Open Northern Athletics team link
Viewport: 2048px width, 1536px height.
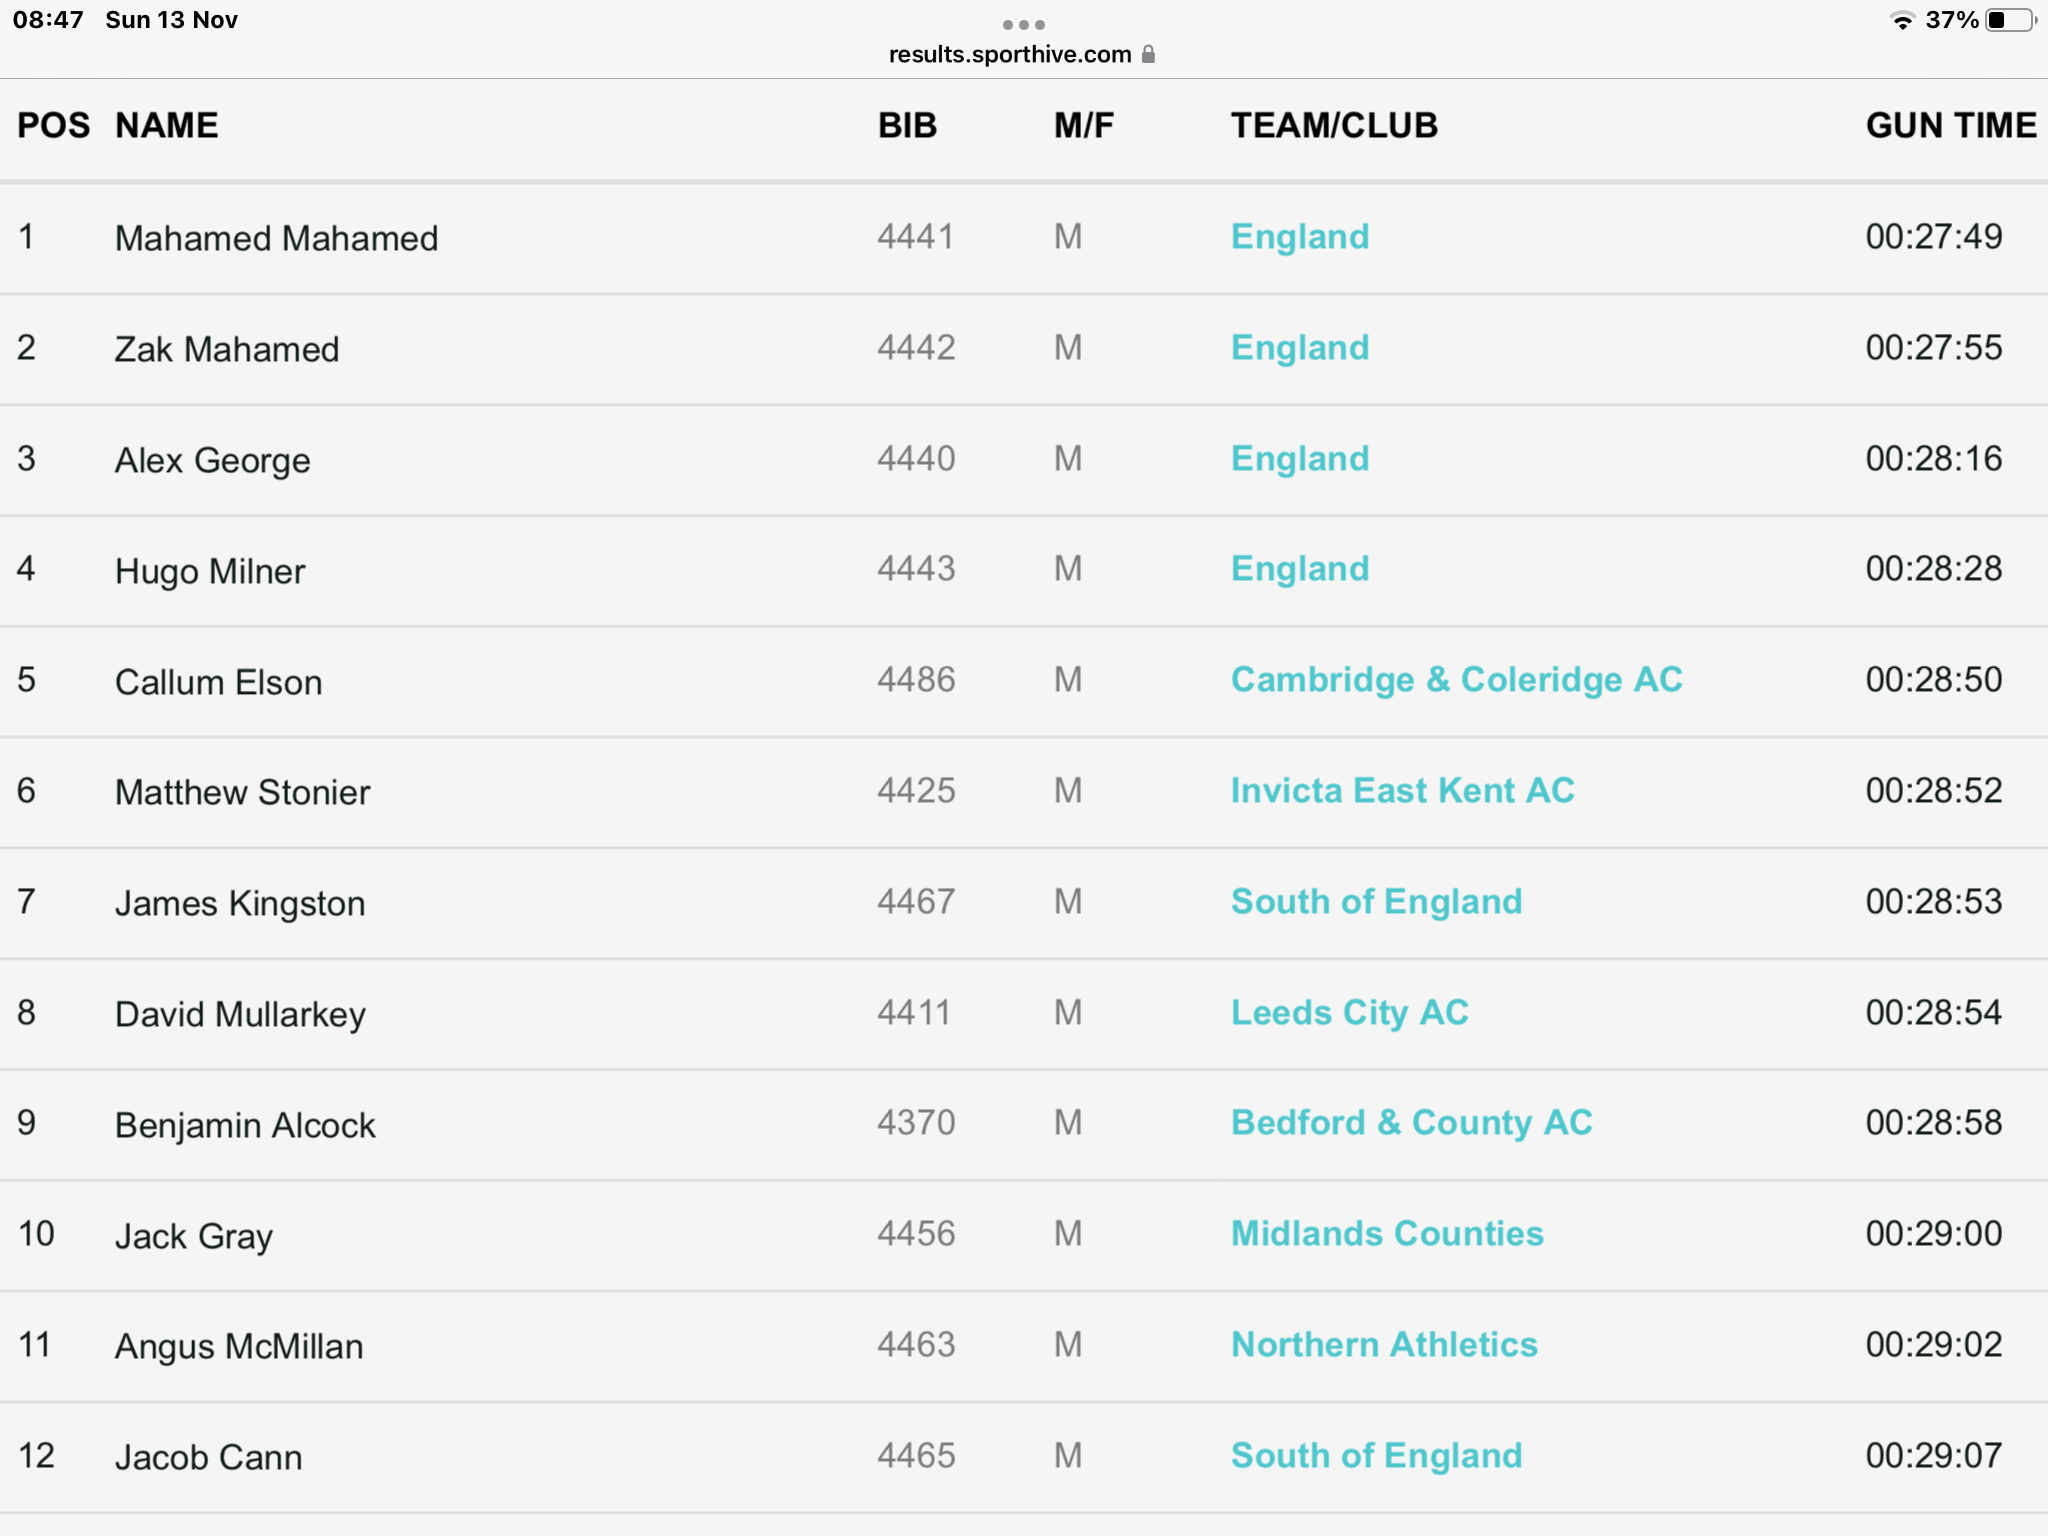point(1384,1345)
